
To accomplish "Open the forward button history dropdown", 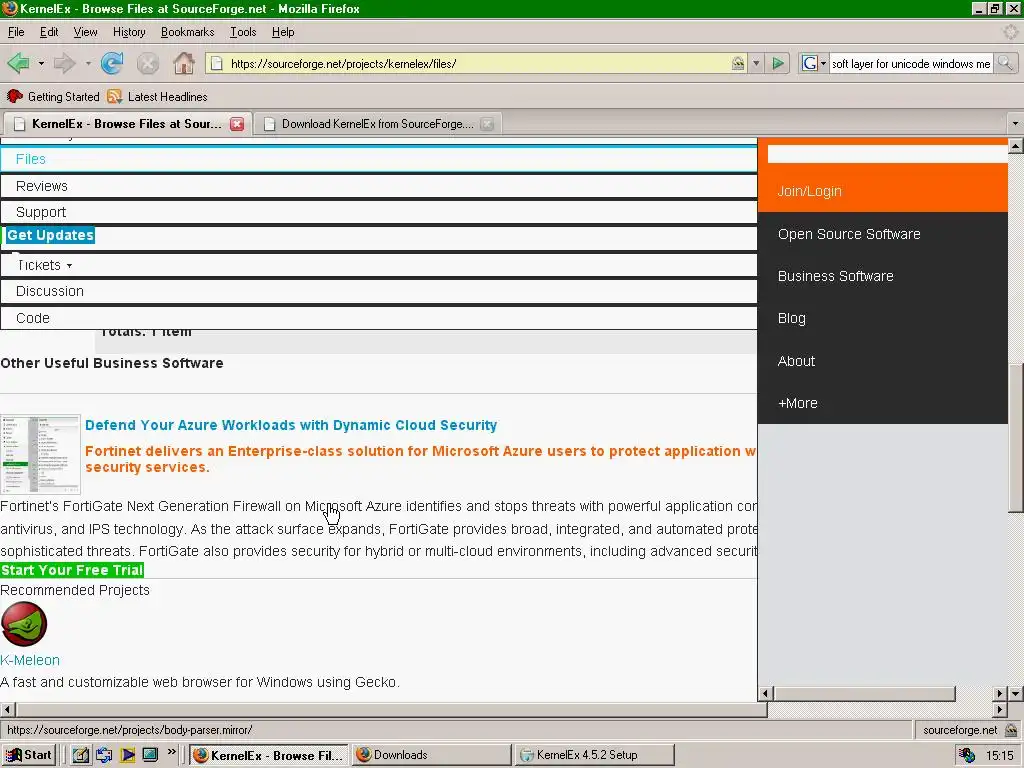I will pos(88,63).
